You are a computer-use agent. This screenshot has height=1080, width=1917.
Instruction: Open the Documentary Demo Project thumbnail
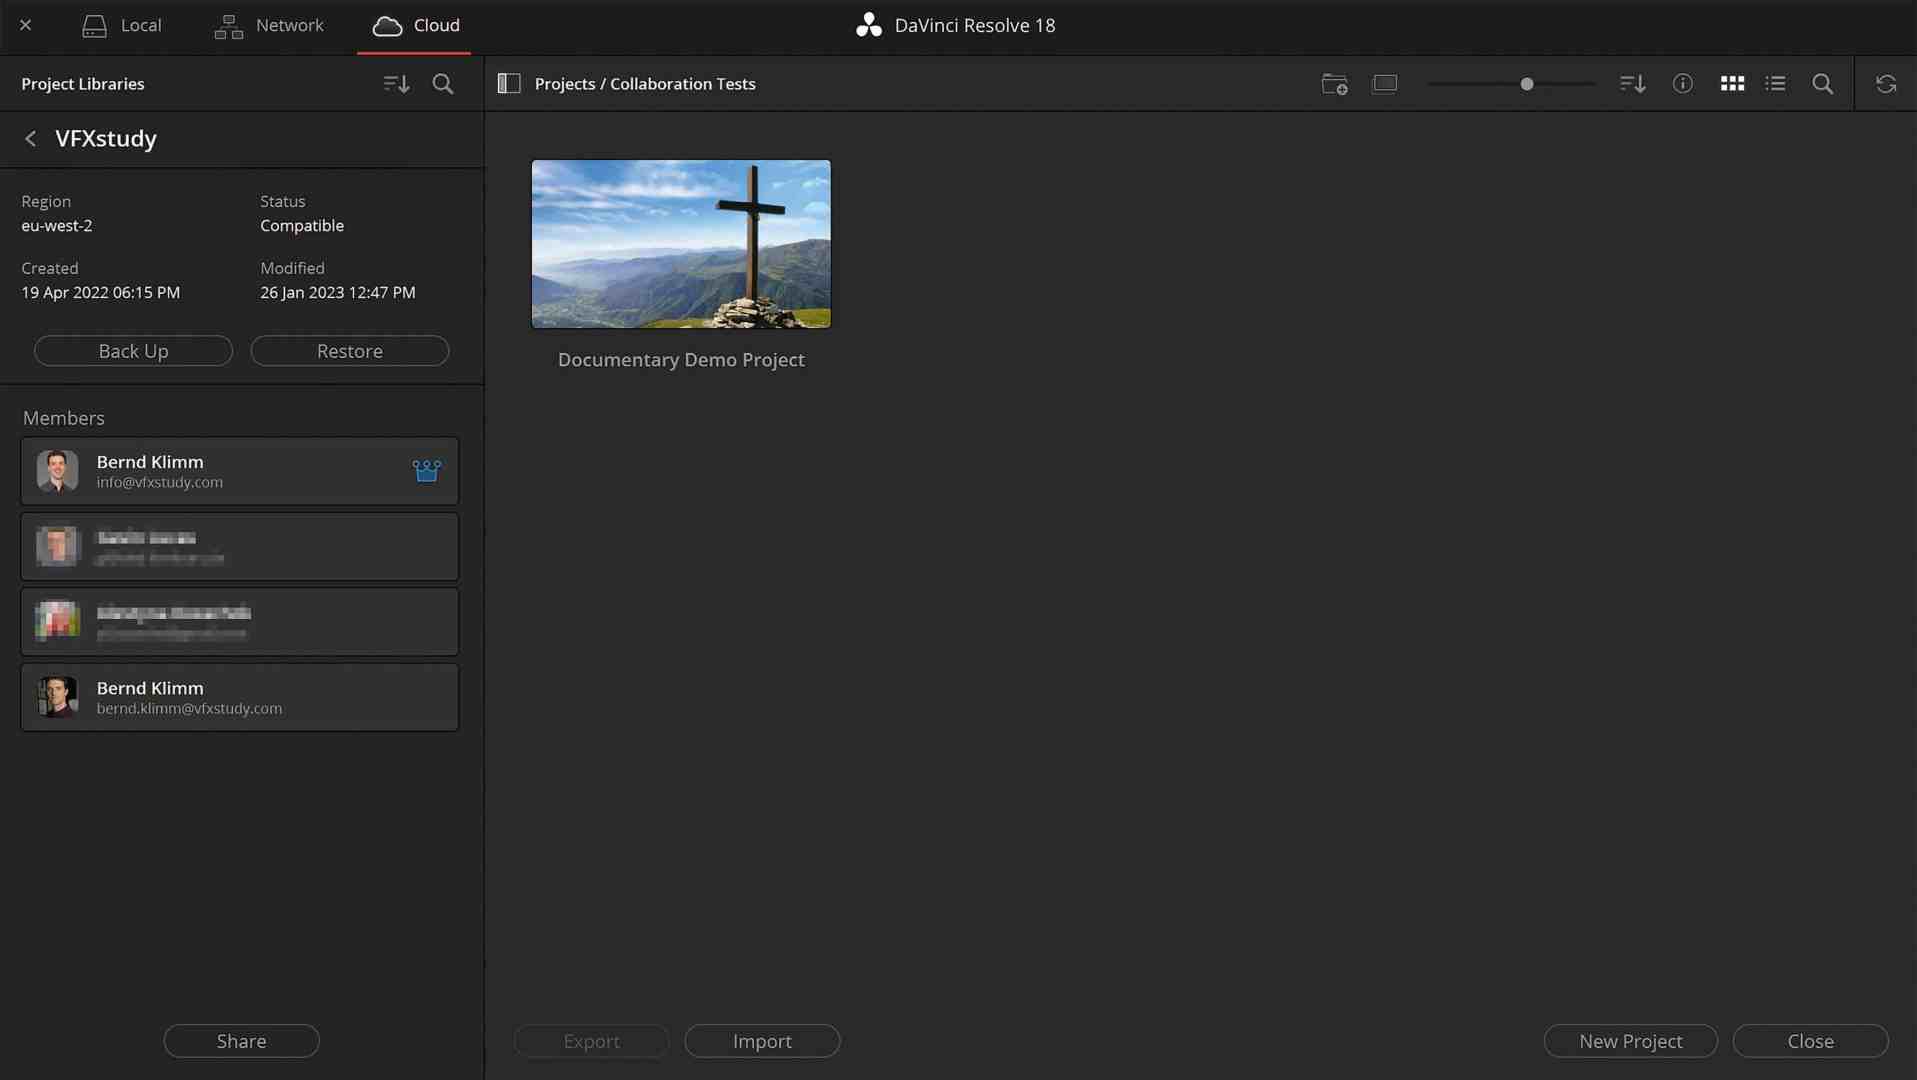pos(680,244)
